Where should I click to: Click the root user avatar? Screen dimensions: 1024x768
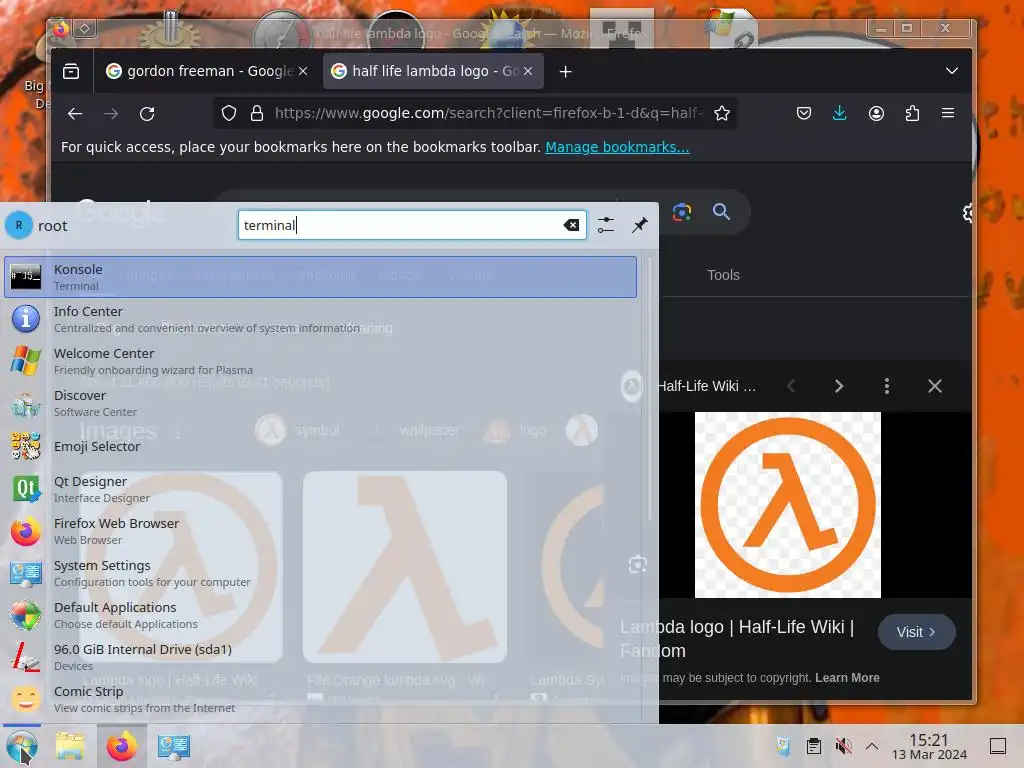[19, 225]
